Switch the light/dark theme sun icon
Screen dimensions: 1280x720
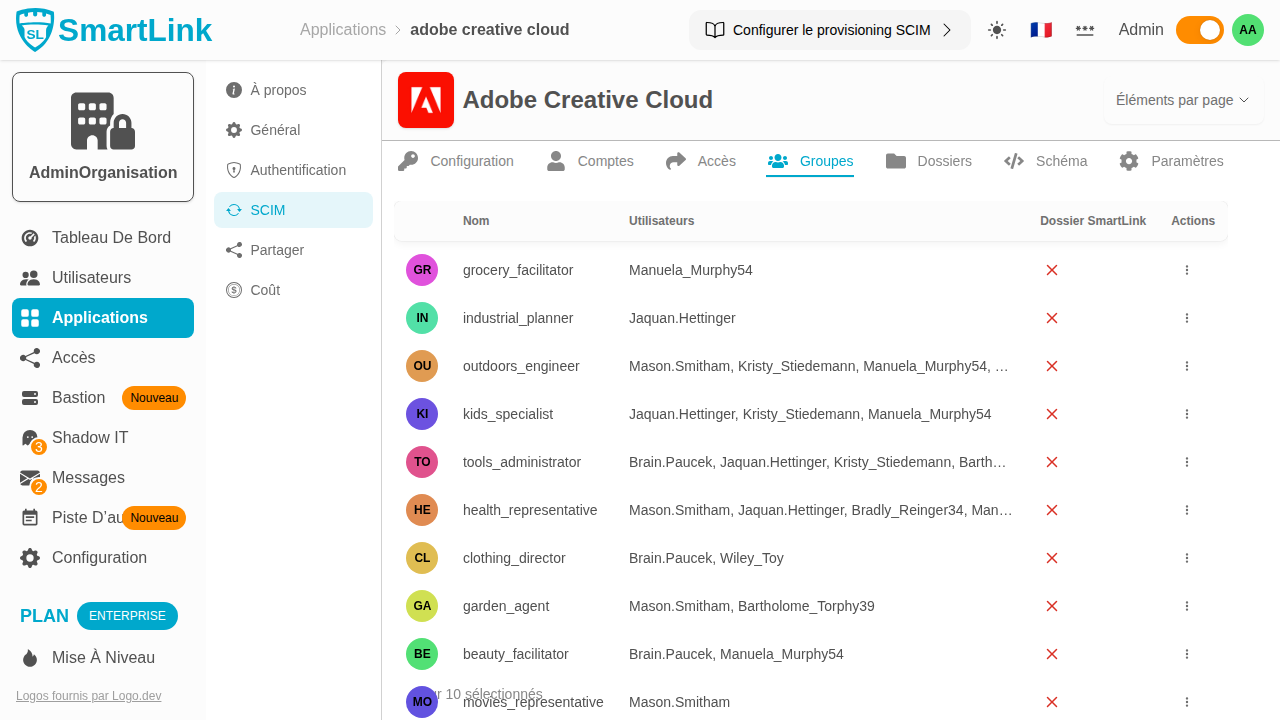tap(997, 30)
